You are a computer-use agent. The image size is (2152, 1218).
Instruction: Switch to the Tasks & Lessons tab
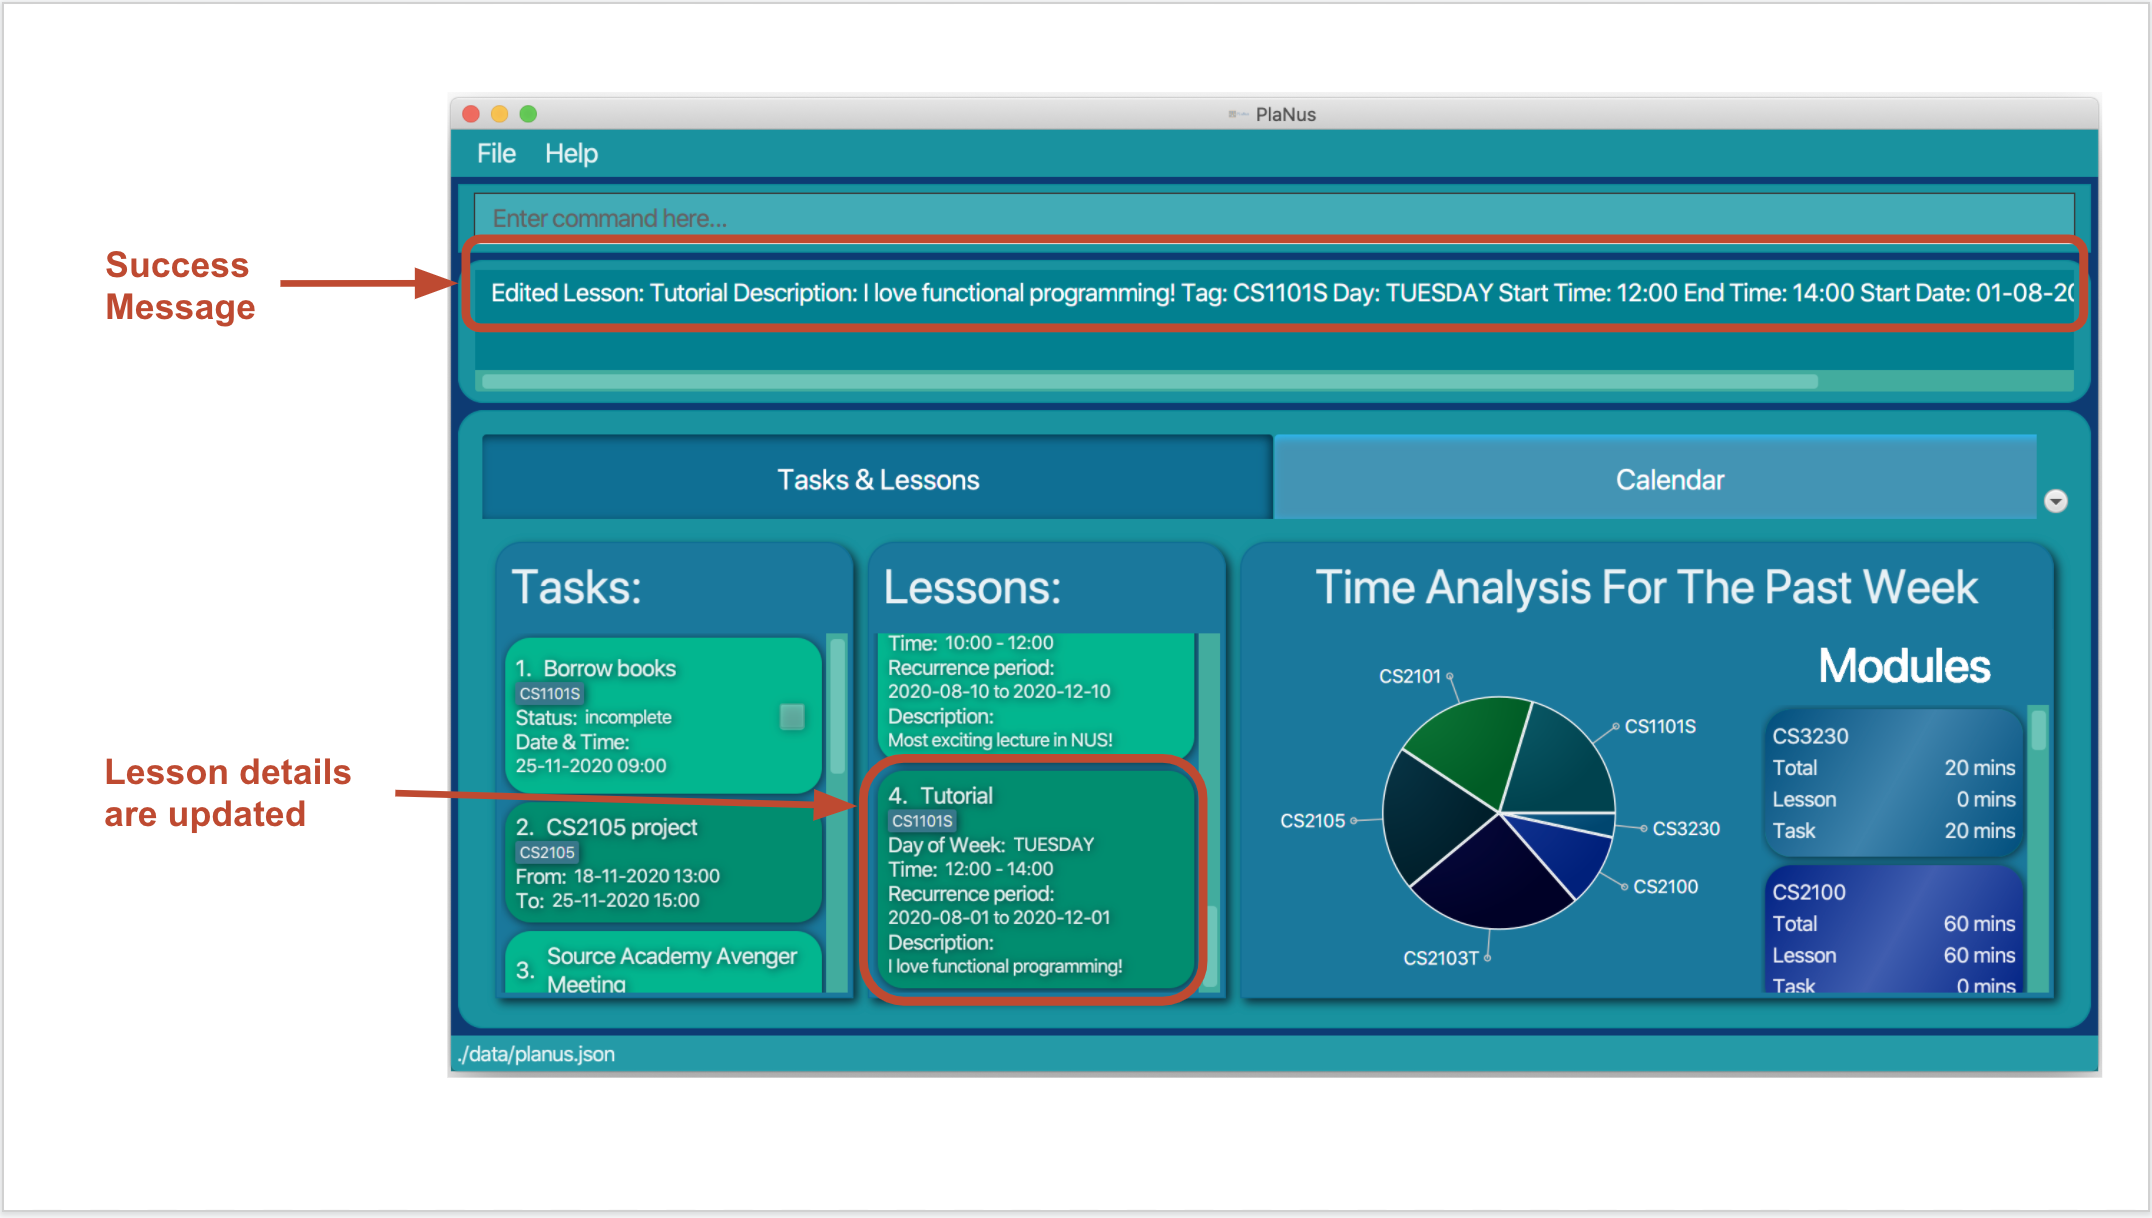pyautogui.click(x=877, y=479)
